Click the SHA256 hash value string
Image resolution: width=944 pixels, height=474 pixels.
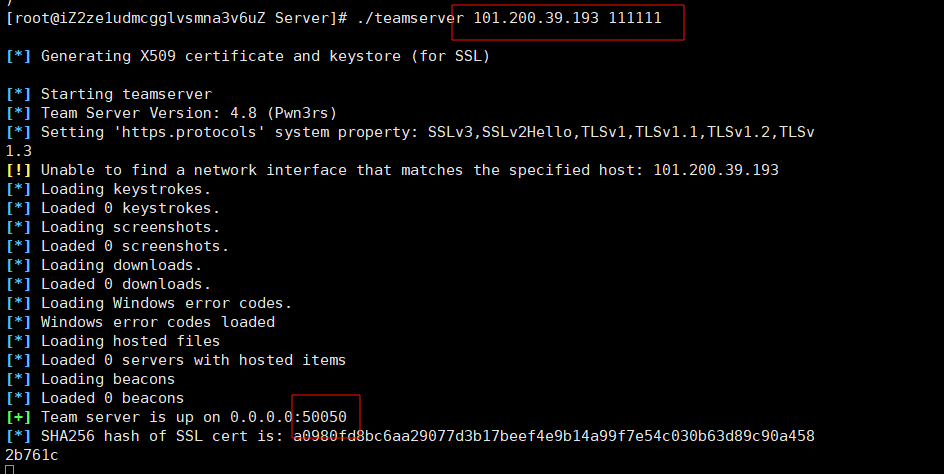click(x=553, y=436)
